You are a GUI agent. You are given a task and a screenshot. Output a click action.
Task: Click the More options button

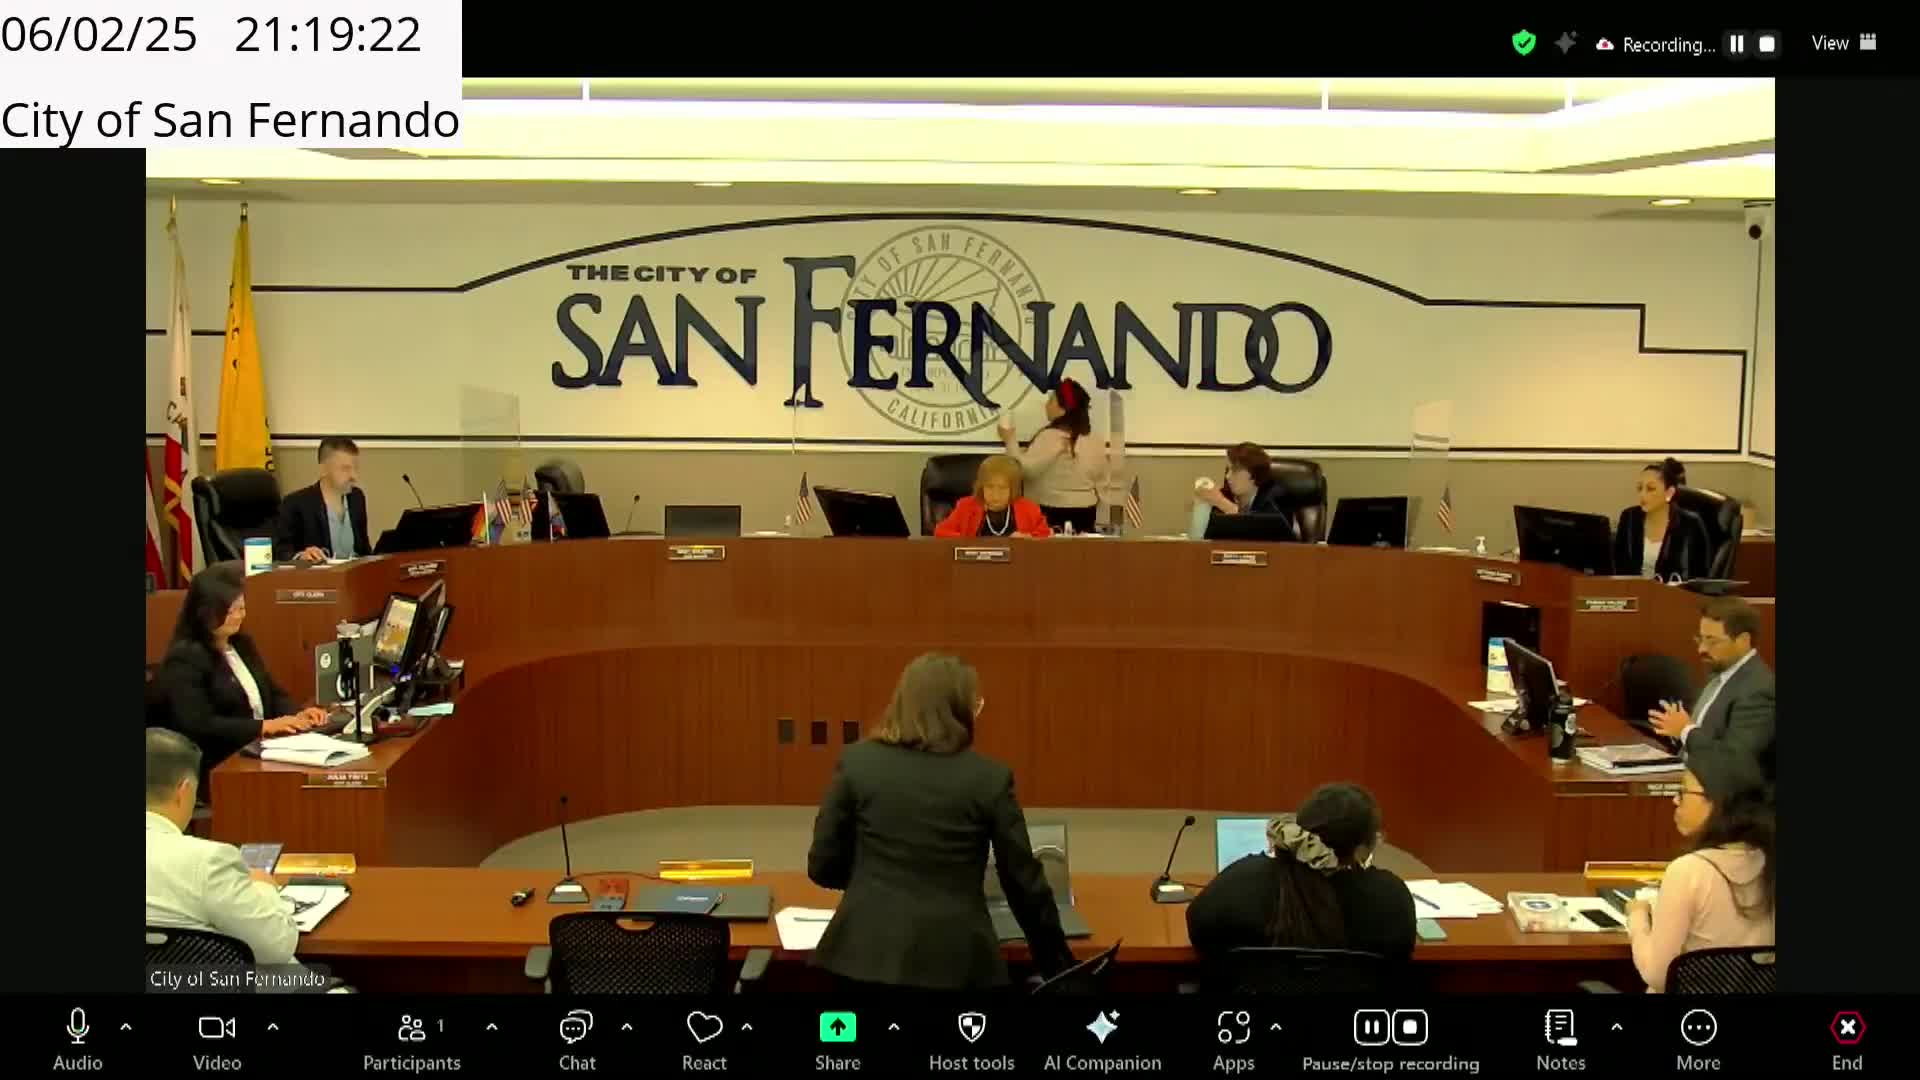tap(1698, 1028)
